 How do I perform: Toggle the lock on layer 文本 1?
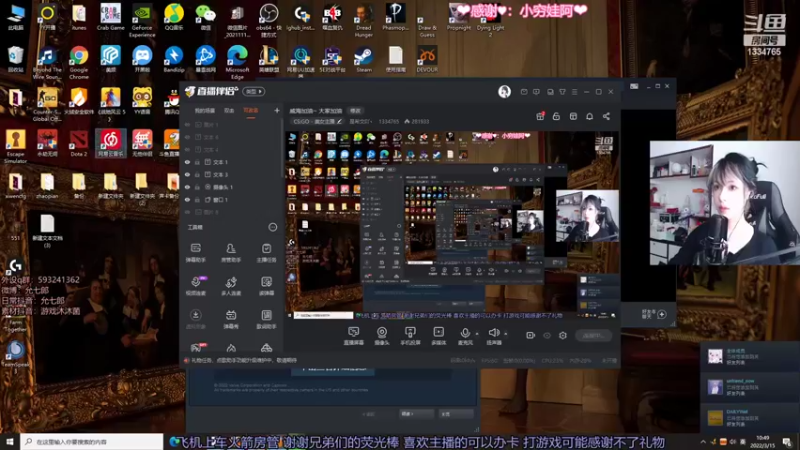click(197, 162)
